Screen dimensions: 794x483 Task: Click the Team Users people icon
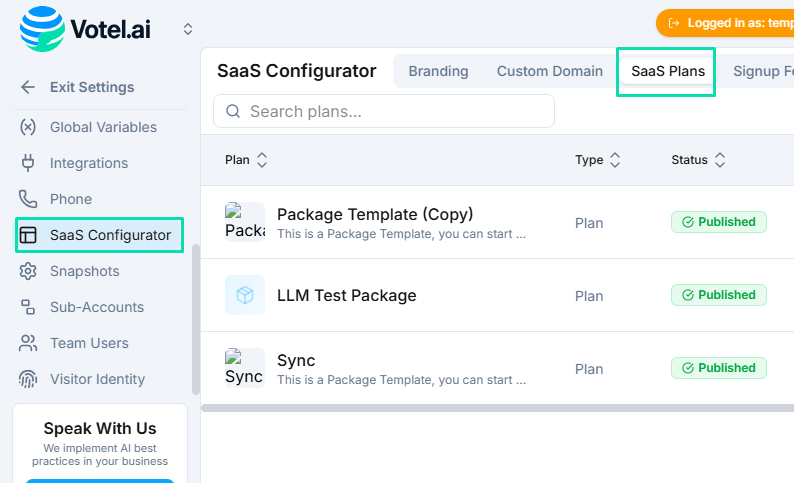pos(28,343)
